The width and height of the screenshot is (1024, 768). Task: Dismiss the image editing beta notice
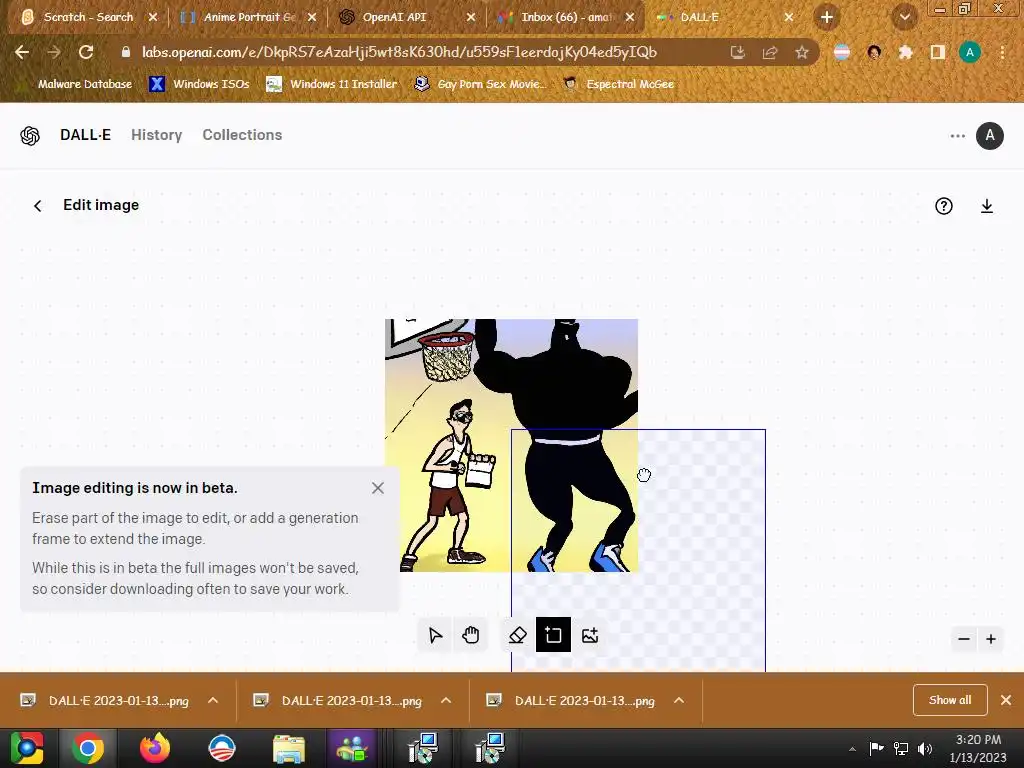pos(377,488)
